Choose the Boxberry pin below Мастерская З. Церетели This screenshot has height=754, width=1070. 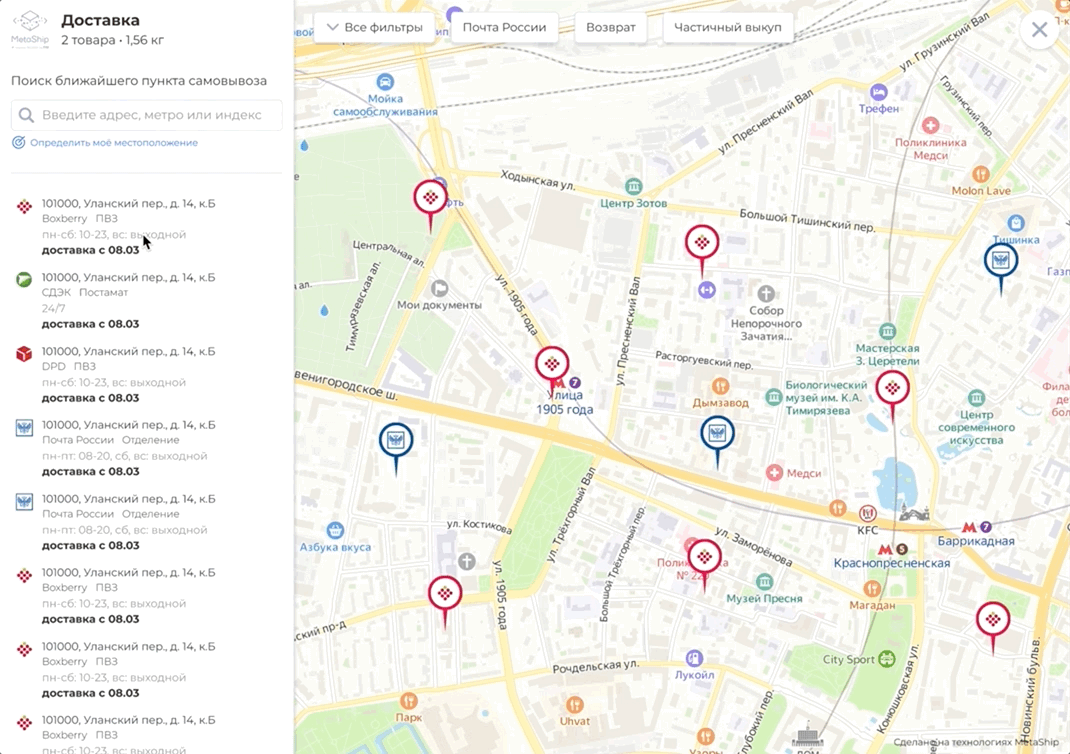(x=893, y=388)
